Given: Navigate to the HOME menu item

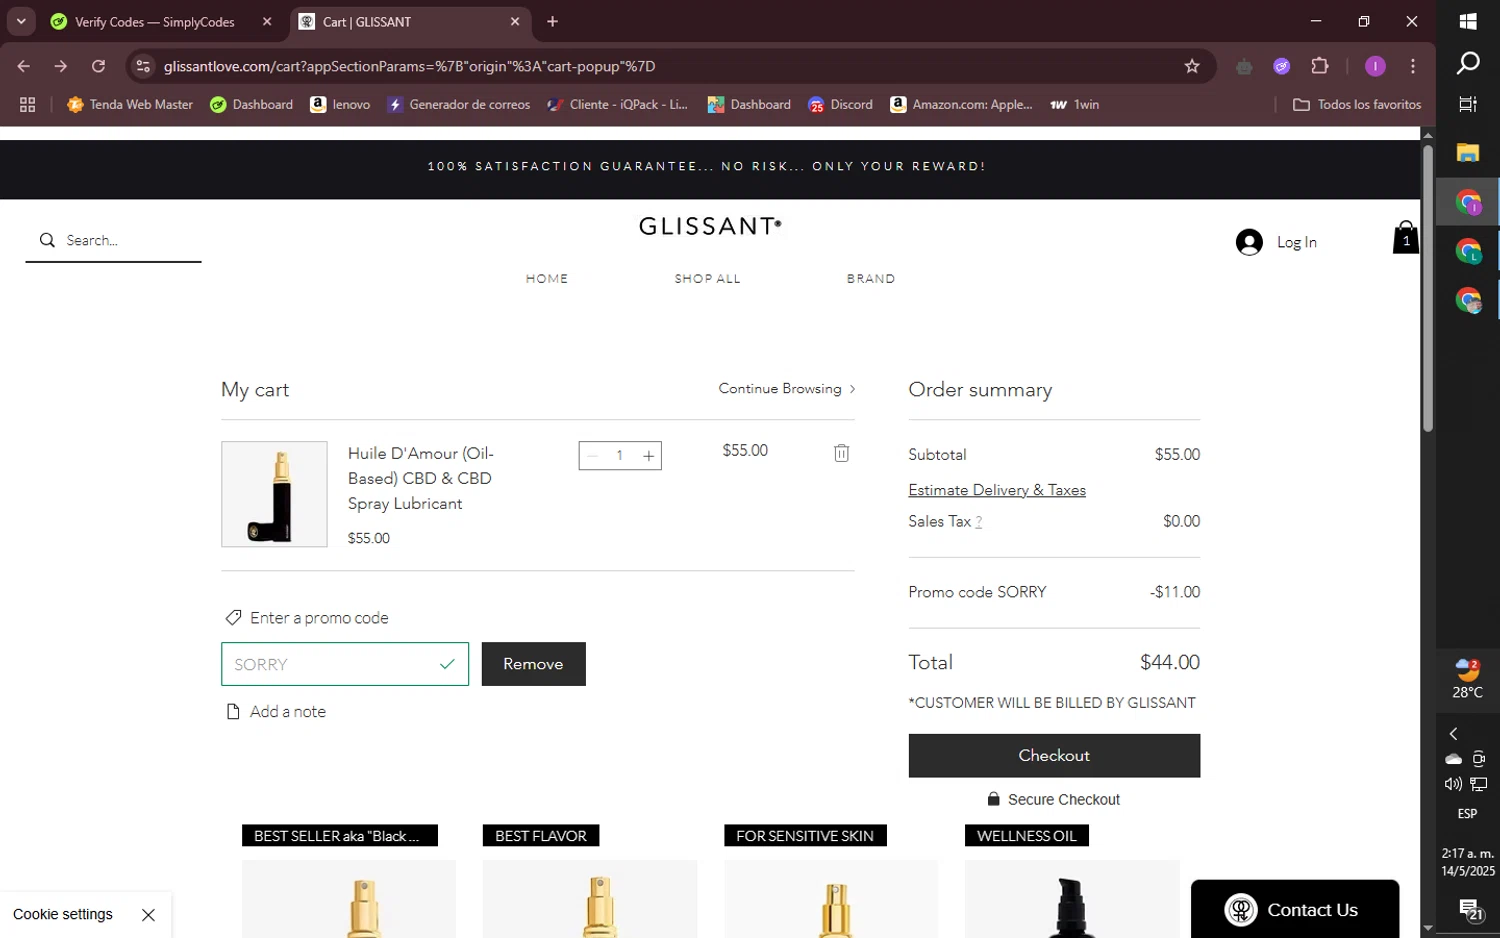Looking at the screenshot, I should coord(547,279).
